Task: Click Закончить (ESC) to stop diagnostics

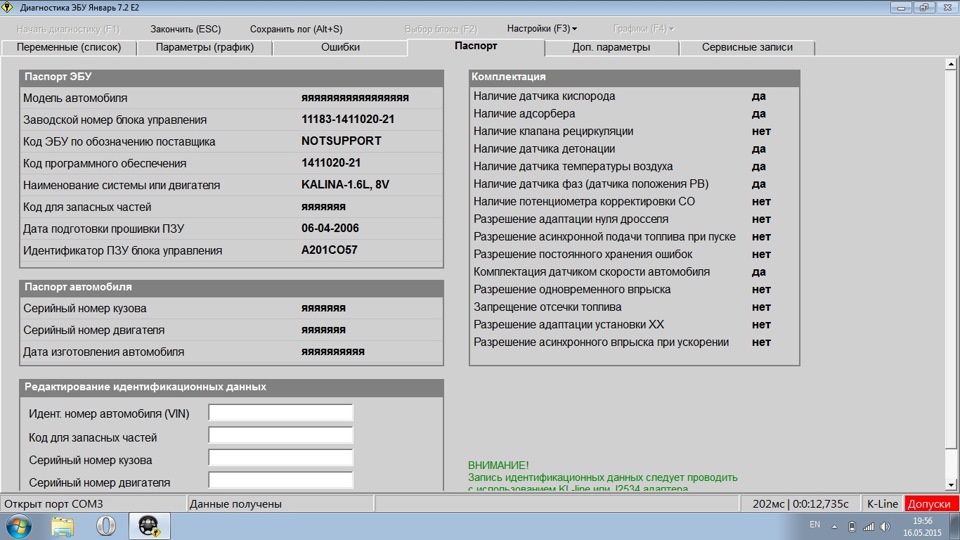Action: point(186,29)
